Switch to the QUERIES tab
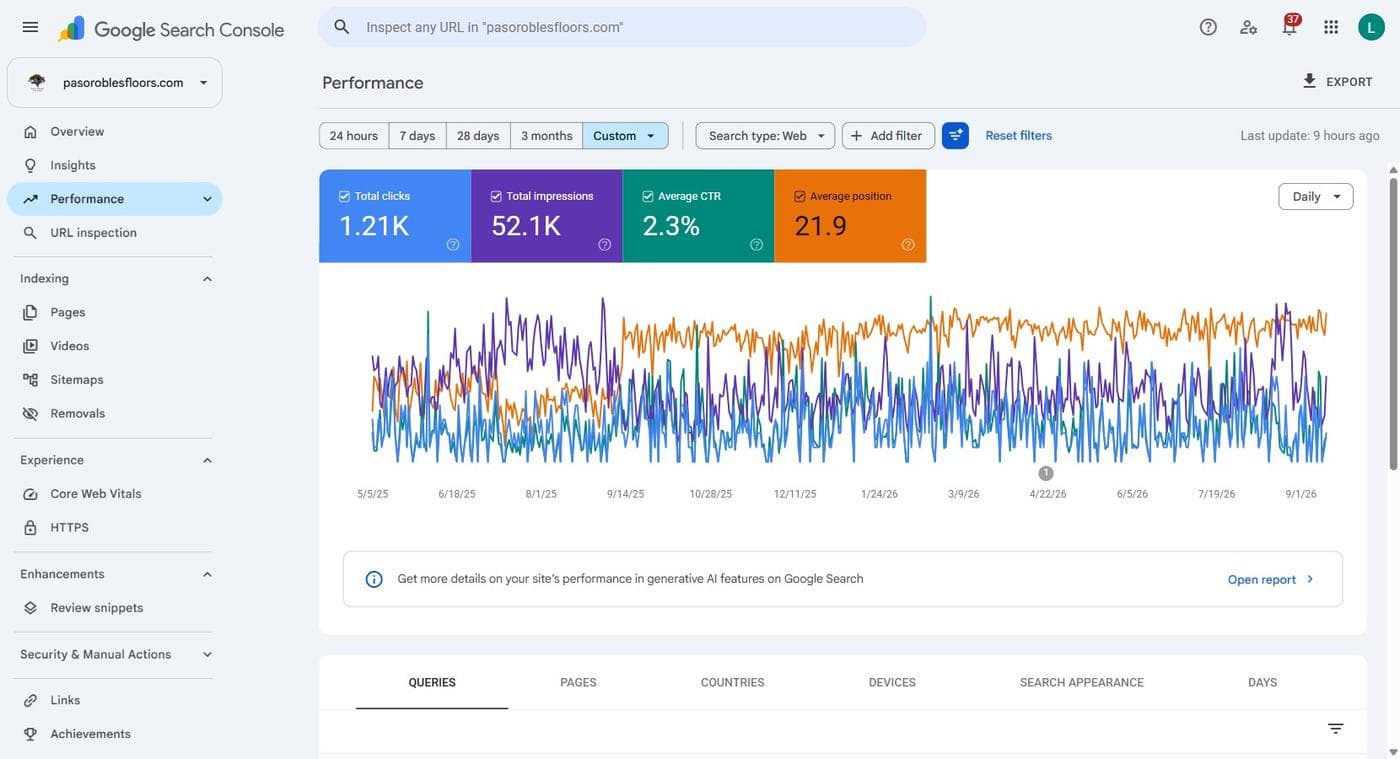 click(x=432, y=682)
